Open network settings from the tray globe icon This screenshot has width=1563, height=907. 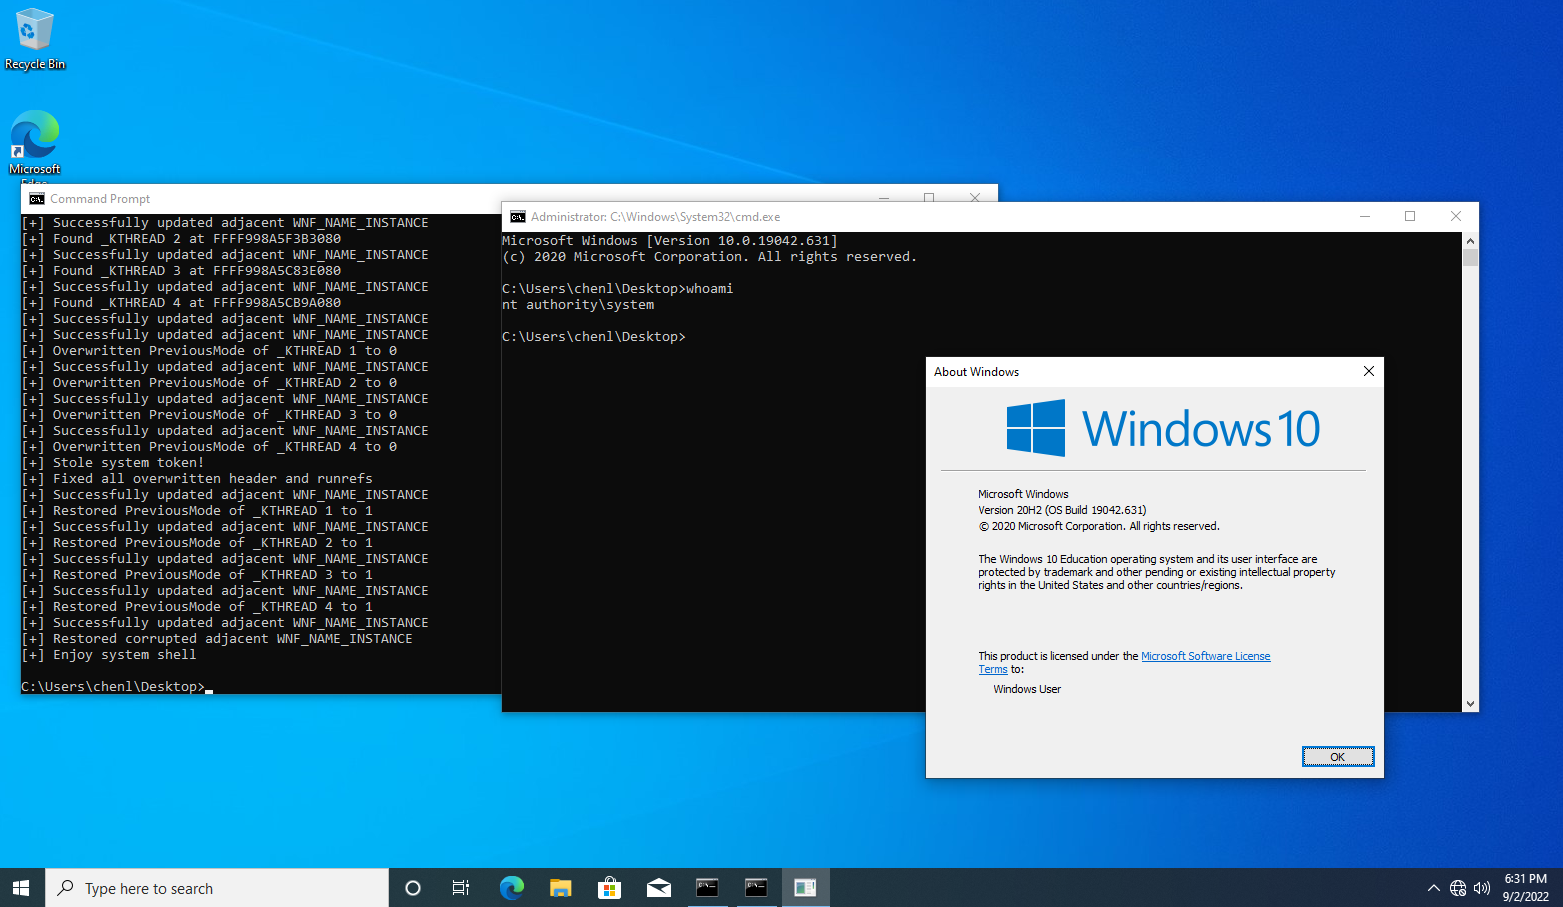(x=1458, y=888)
